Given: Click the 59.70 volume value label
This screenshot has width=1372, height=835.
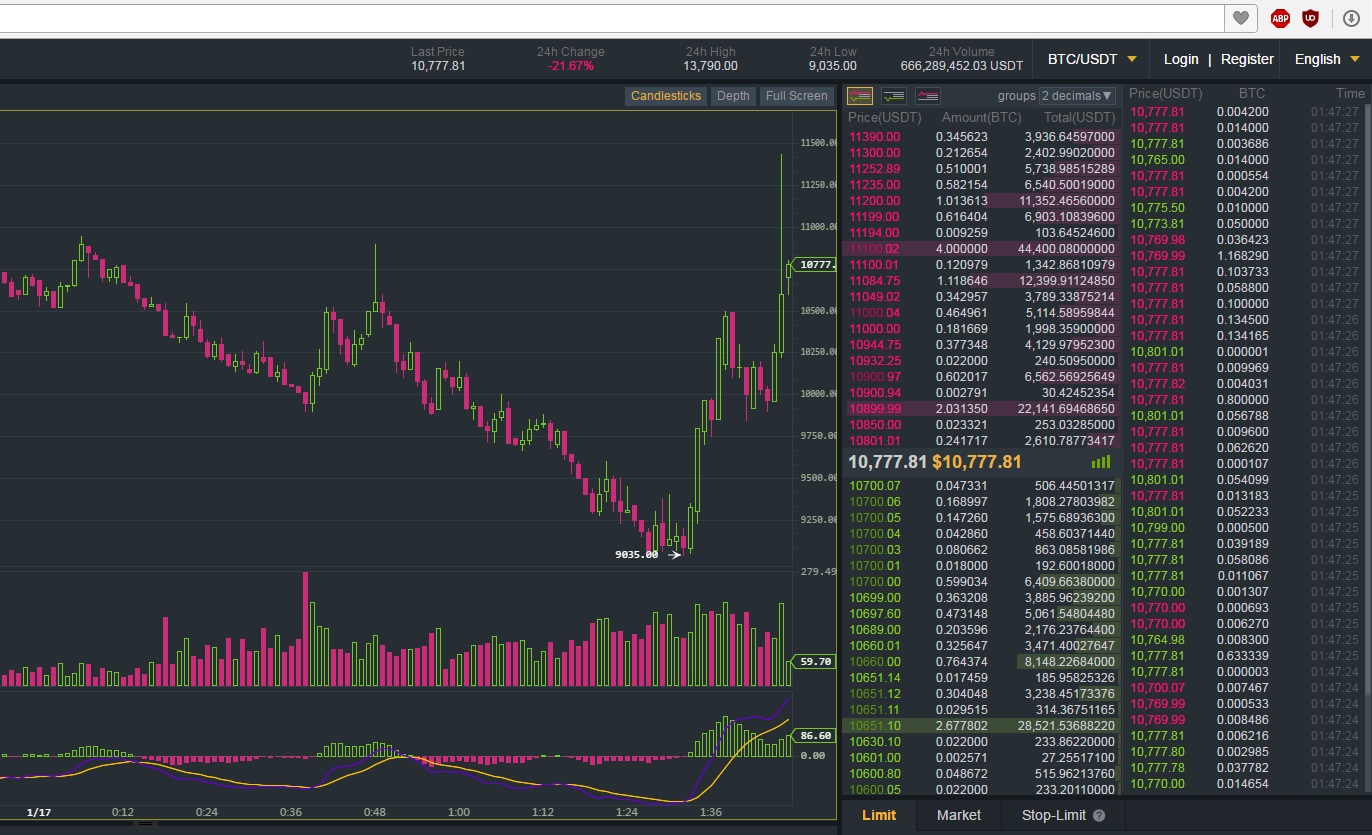Looking at the screenshot, I should tap(816, 661).
